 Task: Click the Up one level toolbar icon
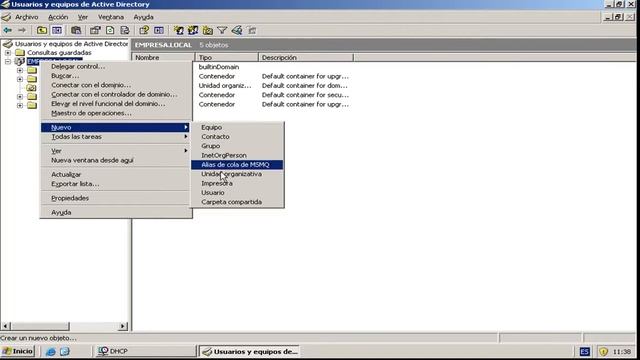click(x=42, y=30)
